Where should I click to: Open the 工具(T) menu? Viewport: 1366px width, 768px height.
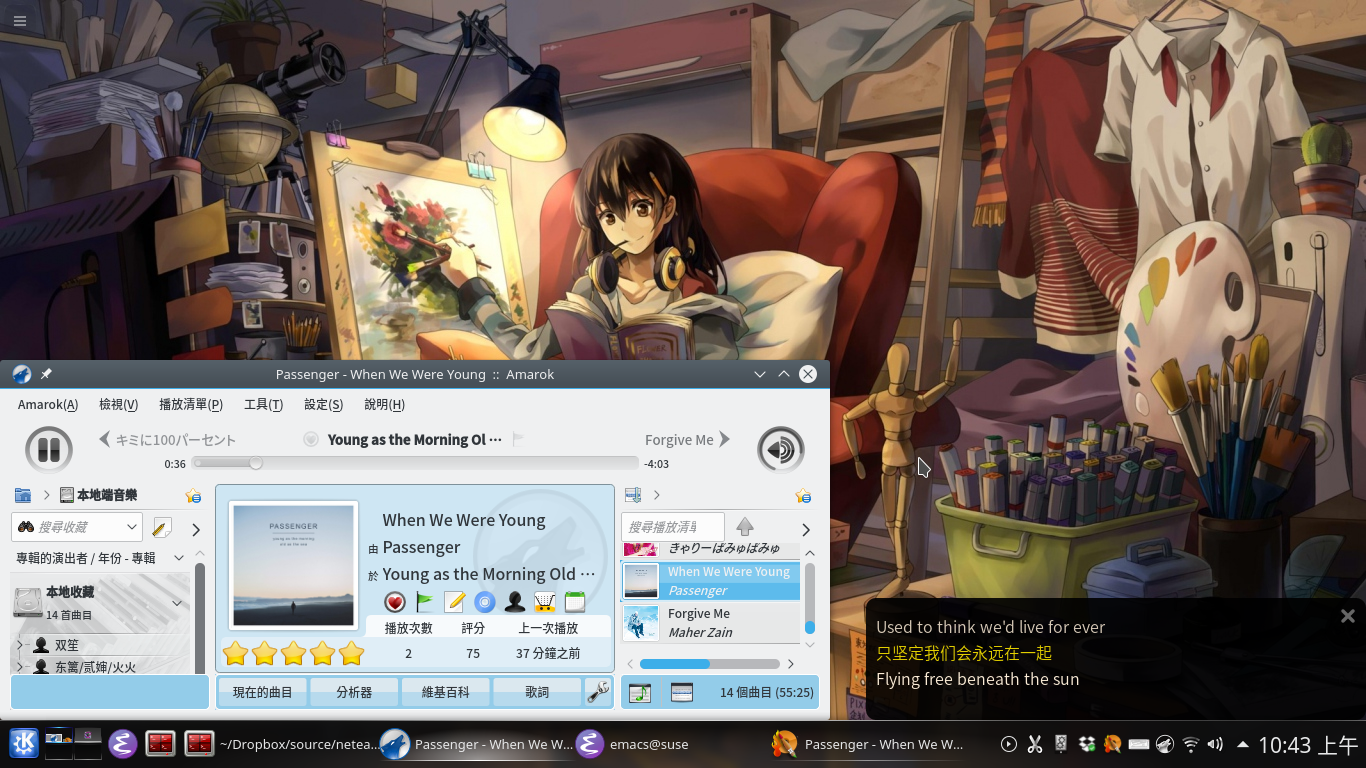263,404
